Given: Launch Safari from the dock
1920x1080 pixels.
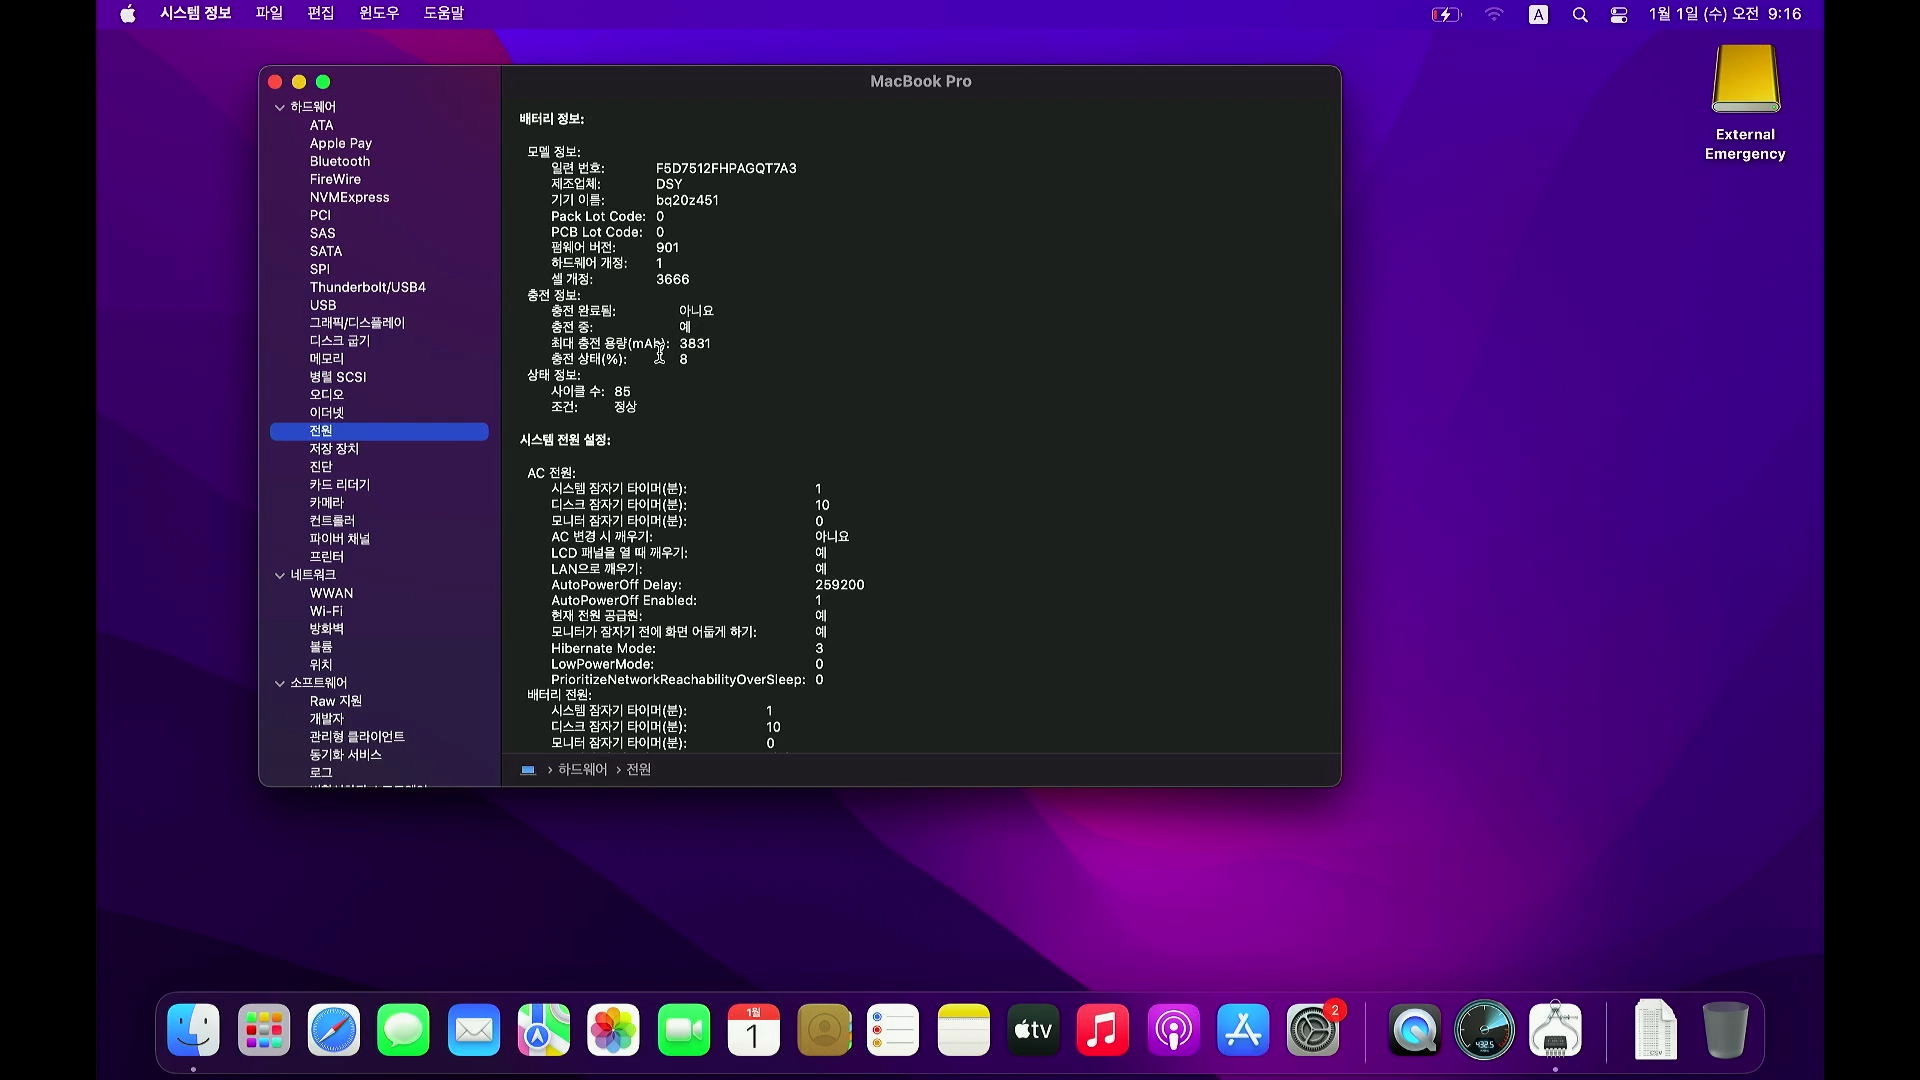Looking at the screenshot, I should (x=334, y=1030).
